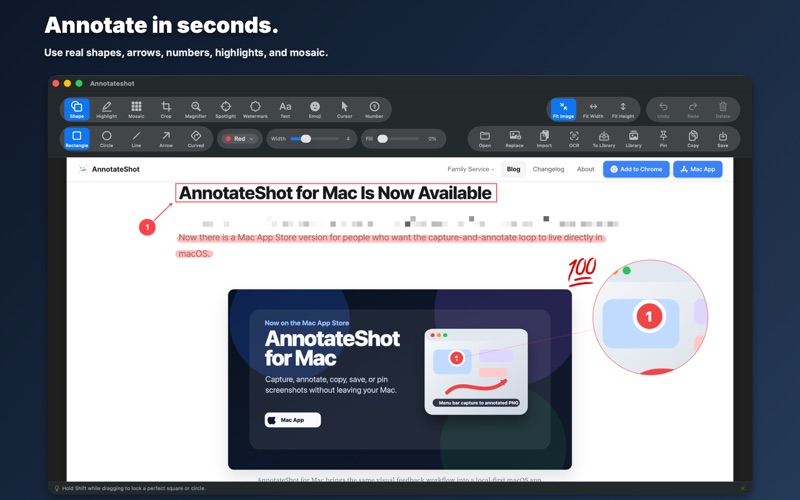Select the Highlight tool
Viewport: 800px width, 500px height.
pyautogui.click(x=107, y=109)
